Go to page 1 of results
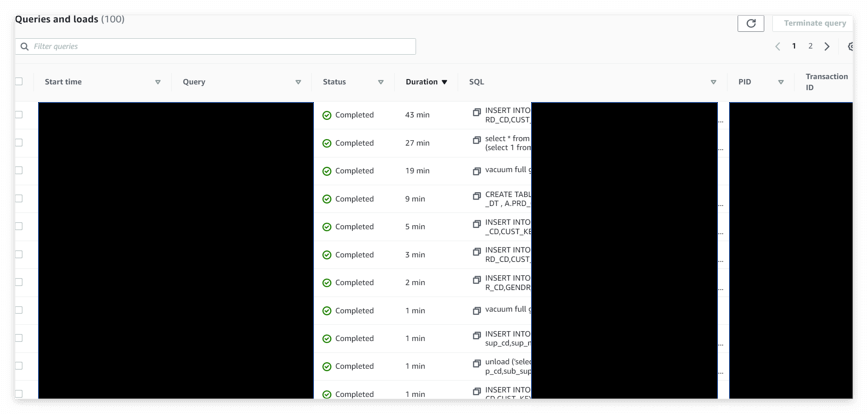The image size is (868, 414). click(x=794, y=46)
